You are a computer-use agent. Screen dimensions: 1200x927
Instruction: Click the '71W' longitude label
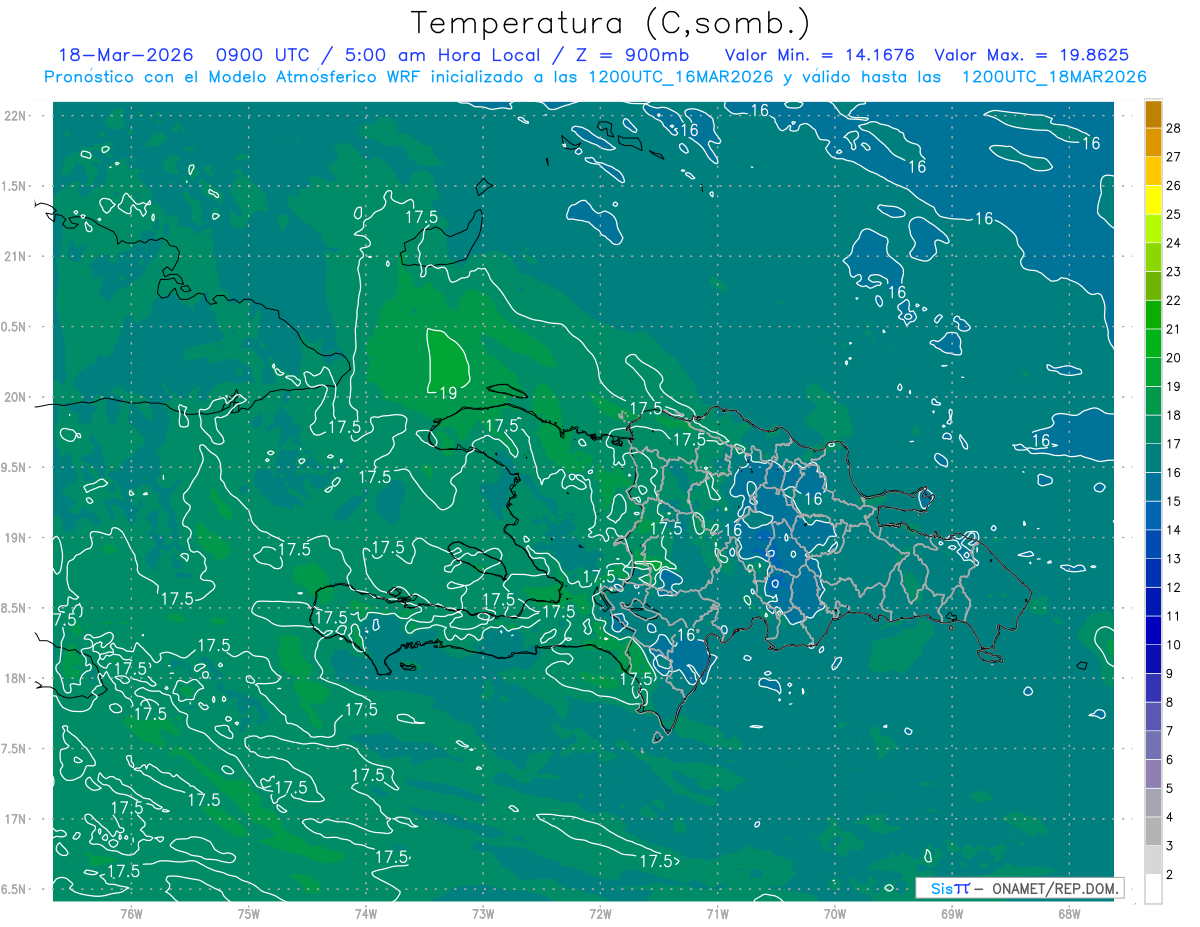point(717,913)
